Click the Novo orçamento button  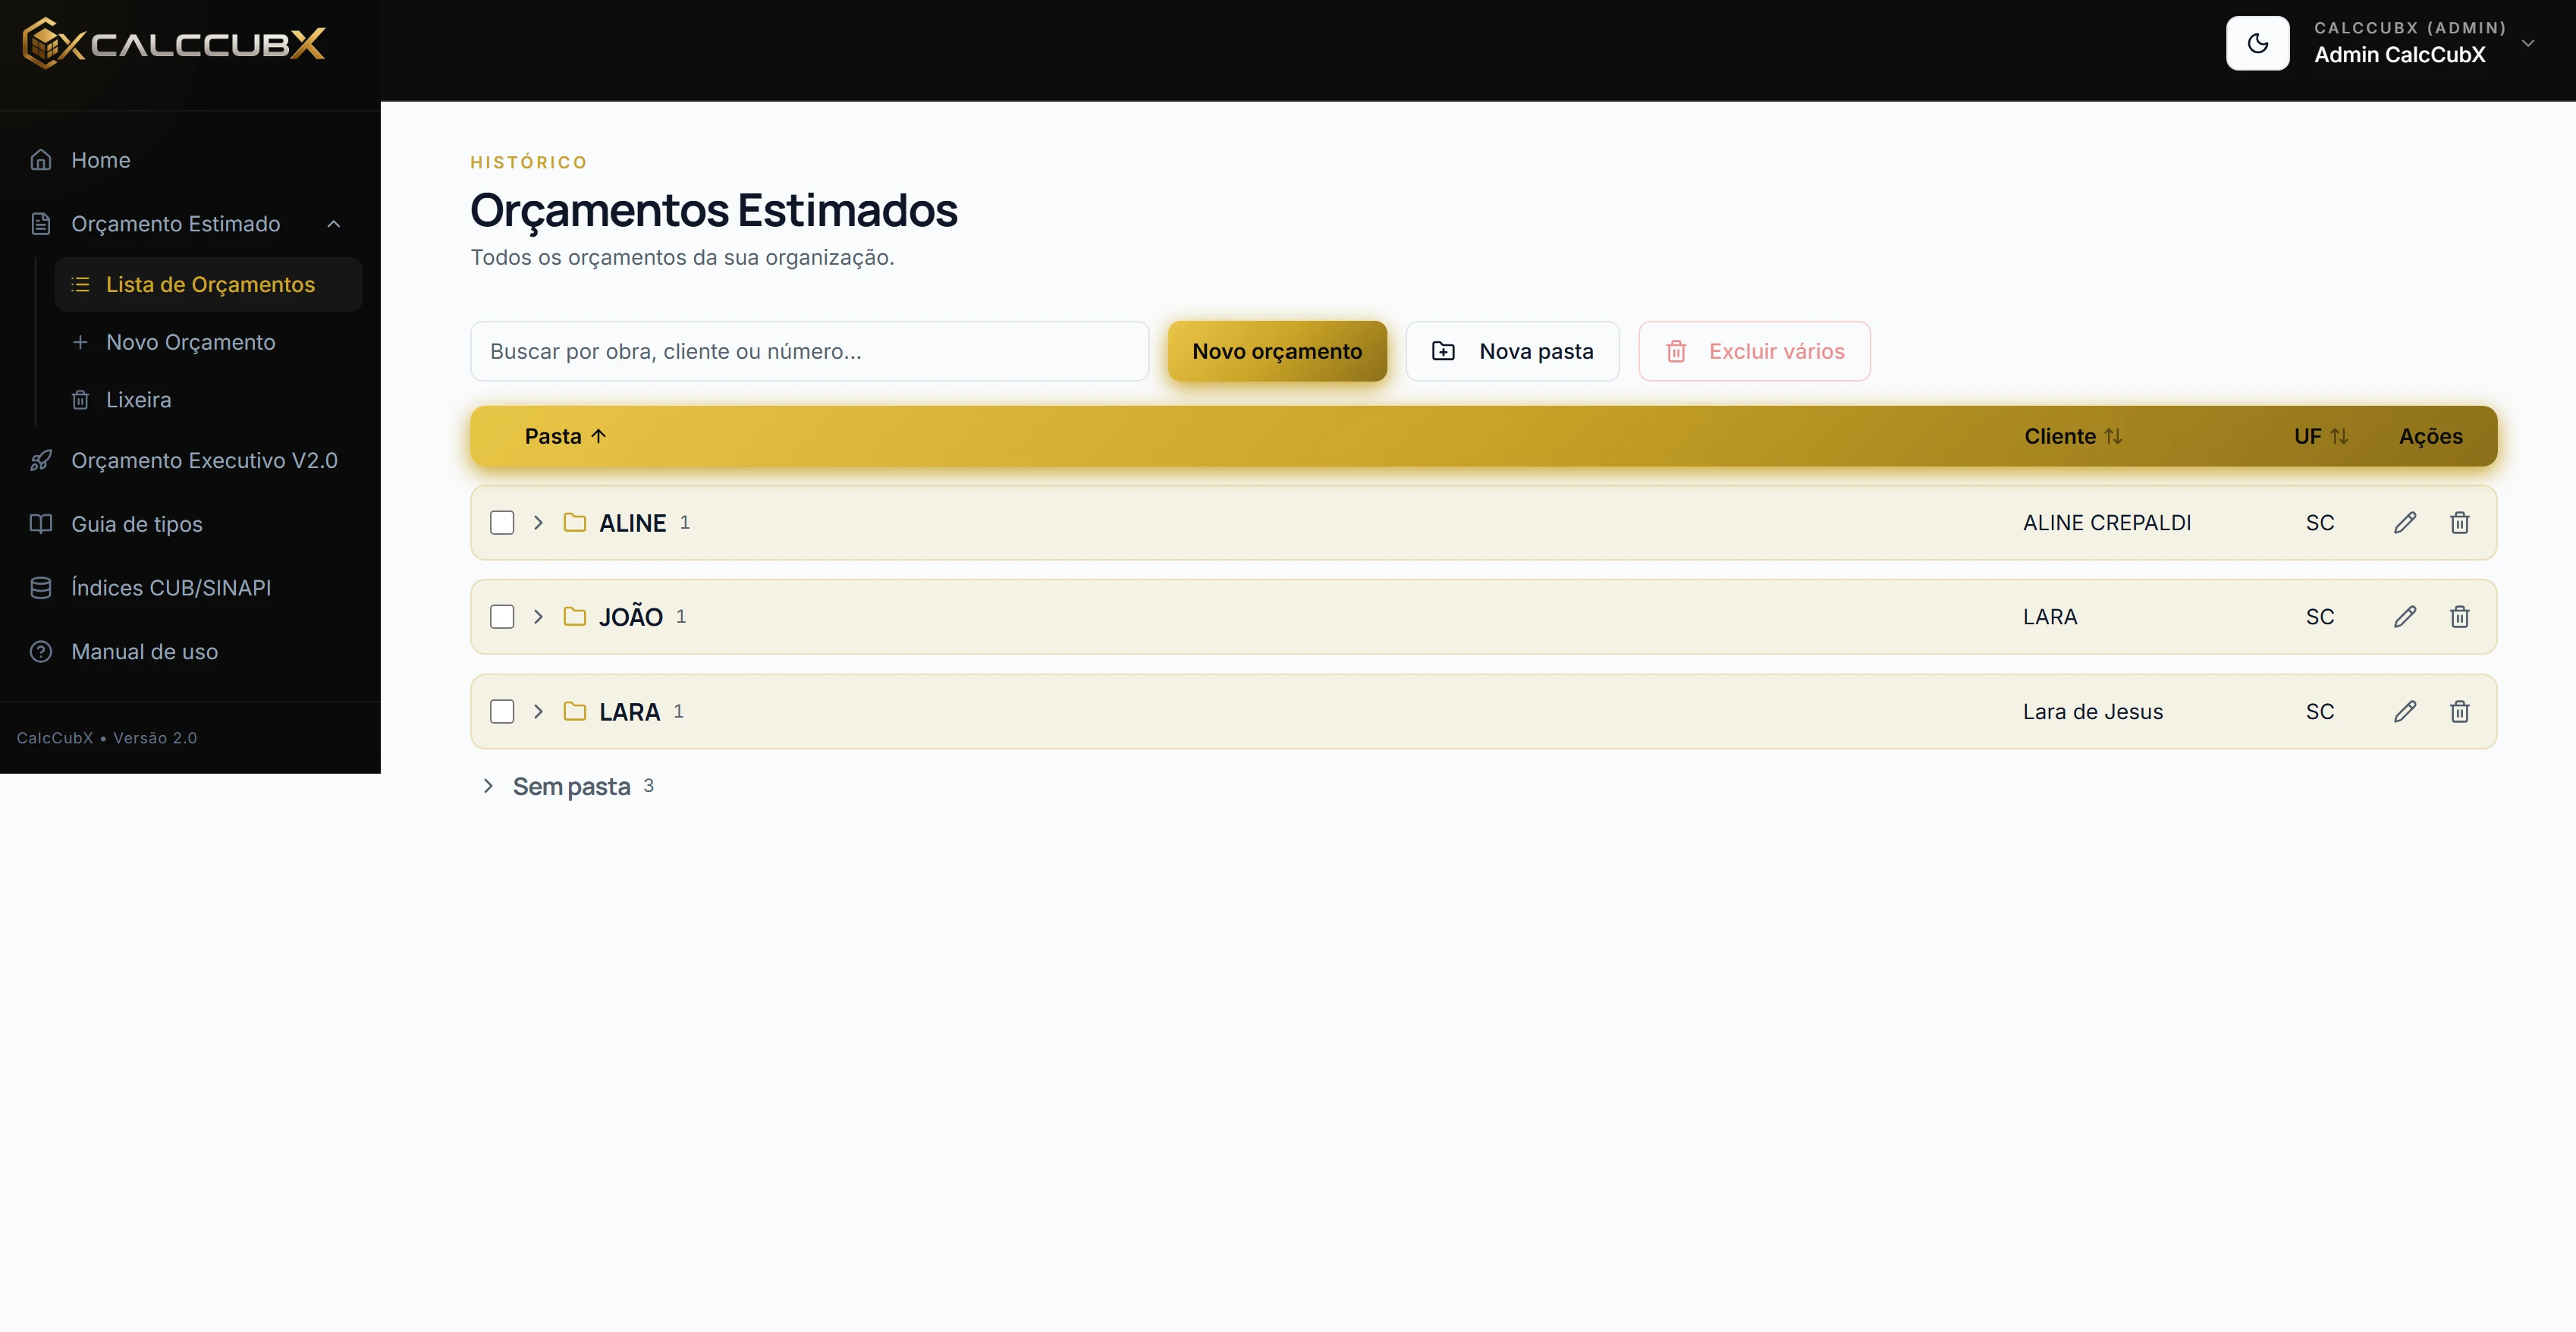point(1277,351)
